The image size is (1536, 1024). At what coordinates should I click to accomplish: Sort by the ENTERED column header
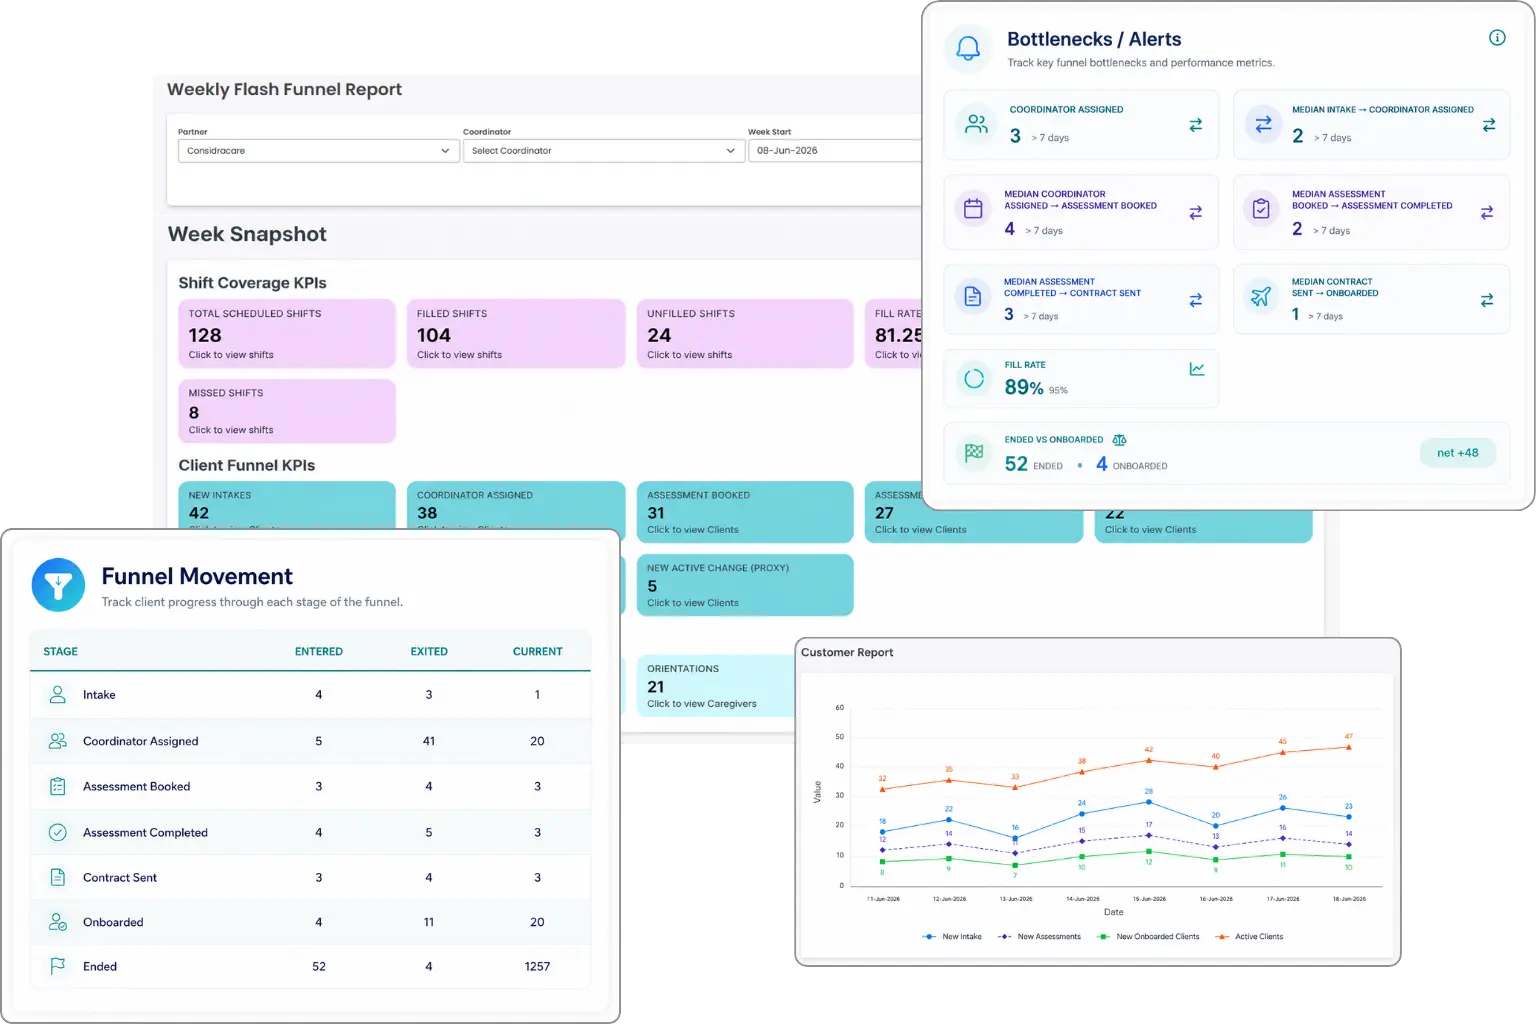319,651
